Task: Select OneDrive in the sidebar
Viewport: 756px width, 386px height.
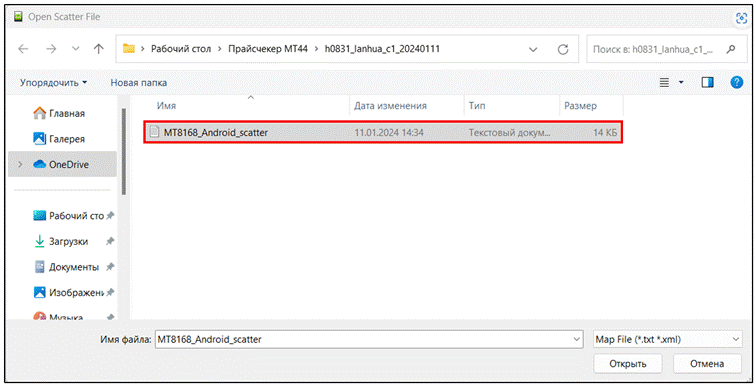Action: [62, 164]
